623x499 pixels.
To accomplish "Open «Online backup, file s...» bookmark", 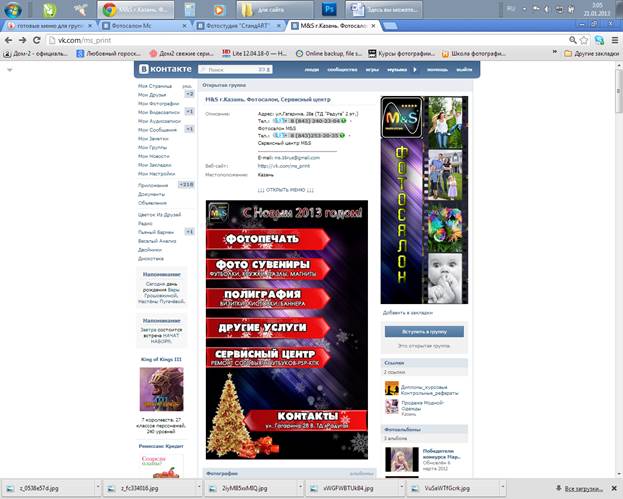I will pos(329,53).
